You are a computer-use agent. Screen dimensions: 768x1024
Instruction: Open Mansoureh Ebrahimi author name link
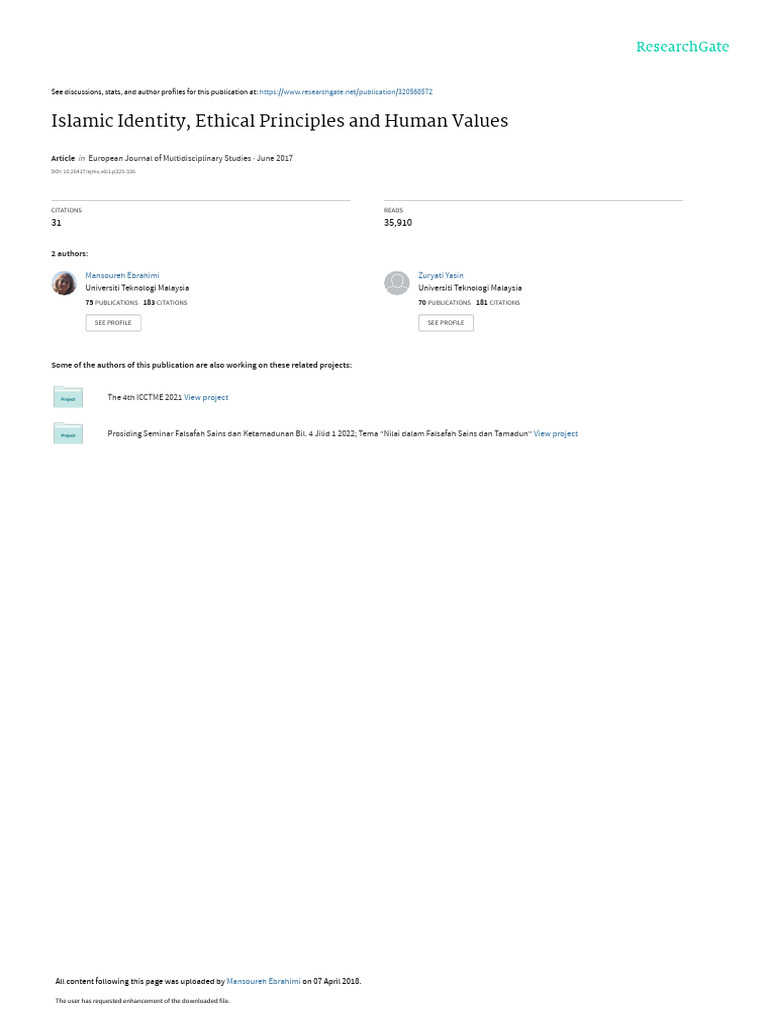point(122,276)
